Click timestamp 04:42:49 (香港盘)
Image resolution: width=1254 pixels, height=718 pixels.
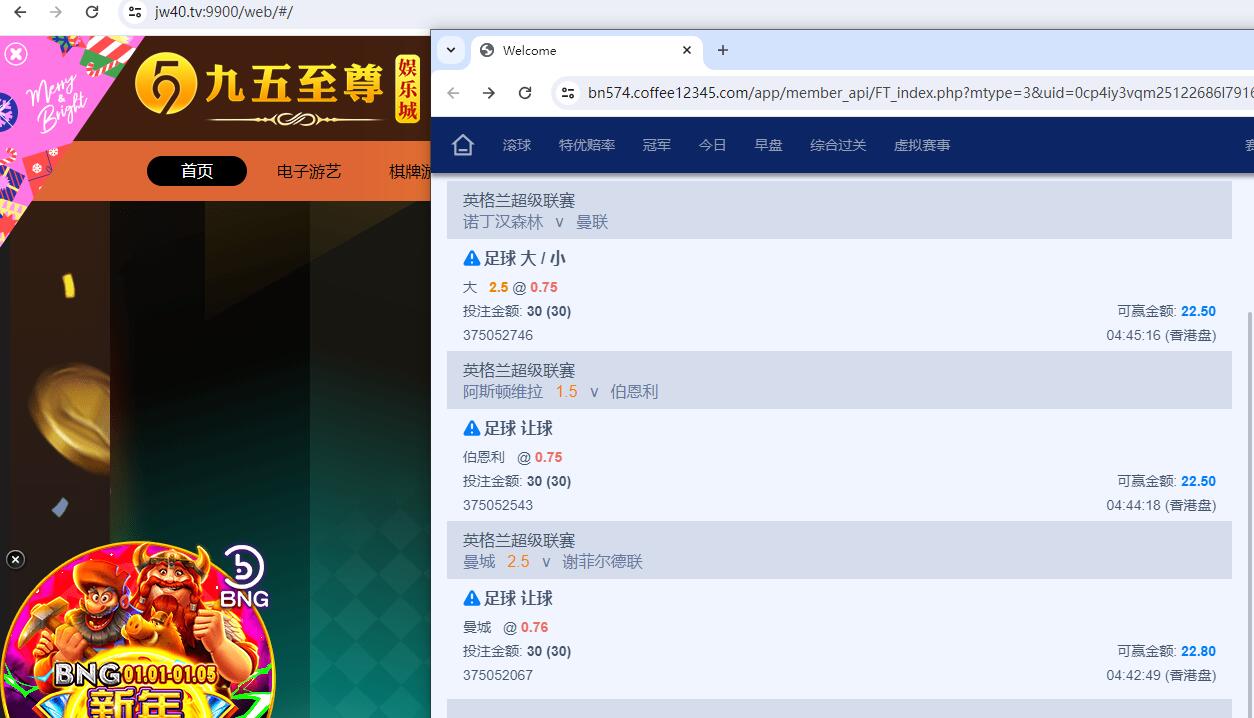[1161, 675]
